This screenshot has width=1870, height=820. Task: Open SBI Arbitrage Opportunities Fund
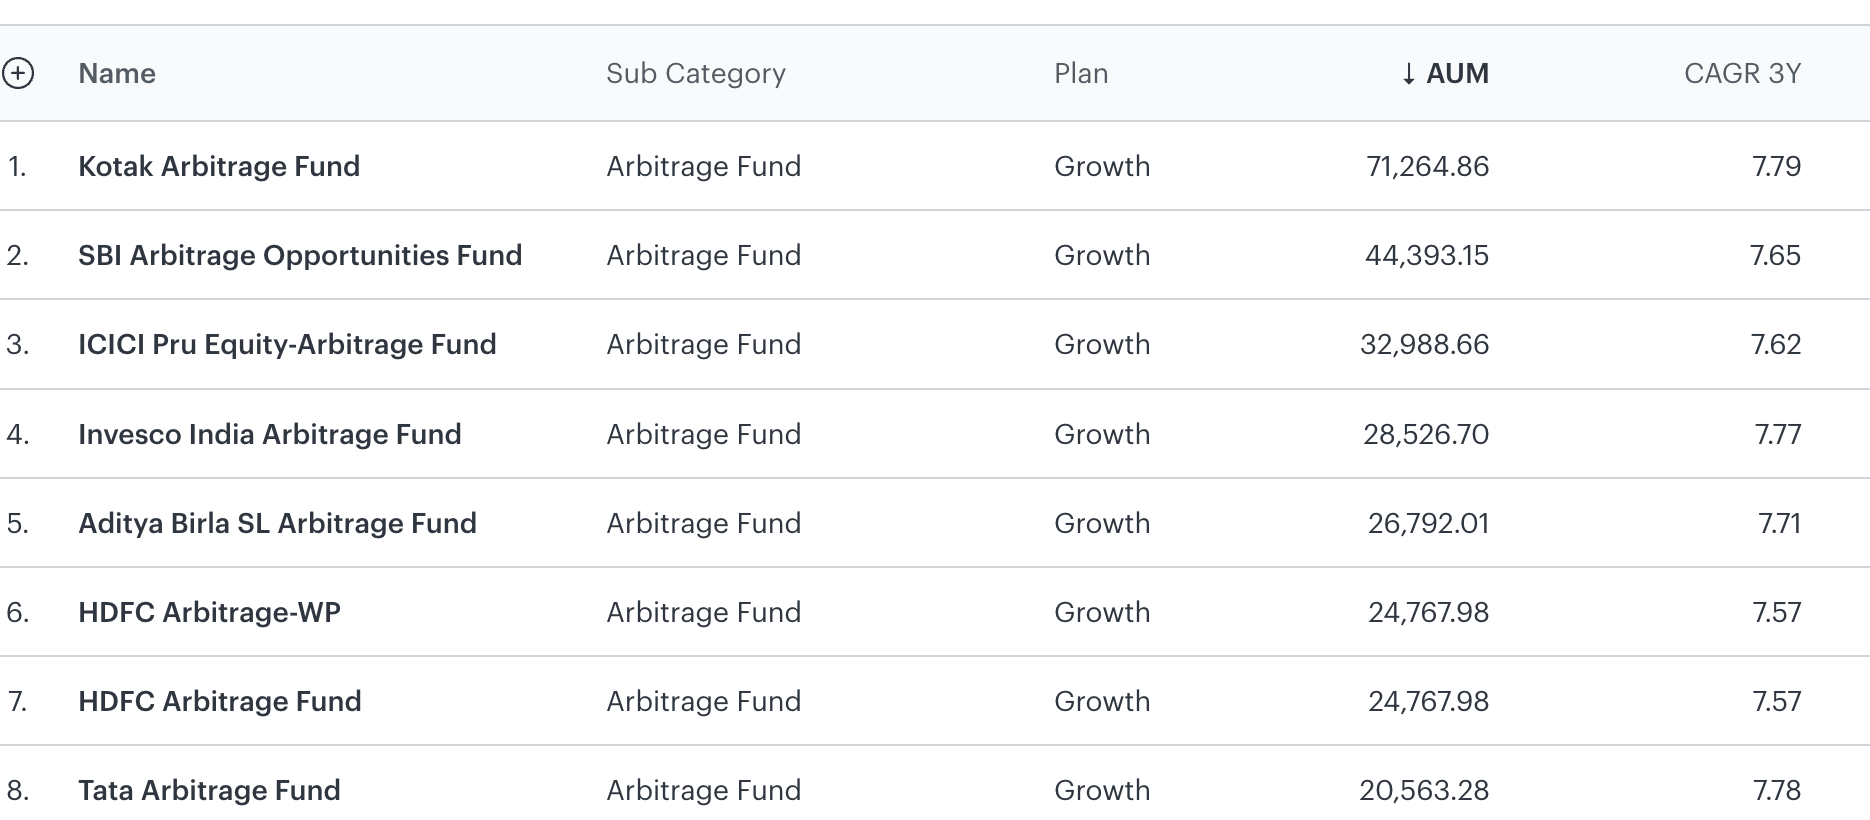[300, 255]
